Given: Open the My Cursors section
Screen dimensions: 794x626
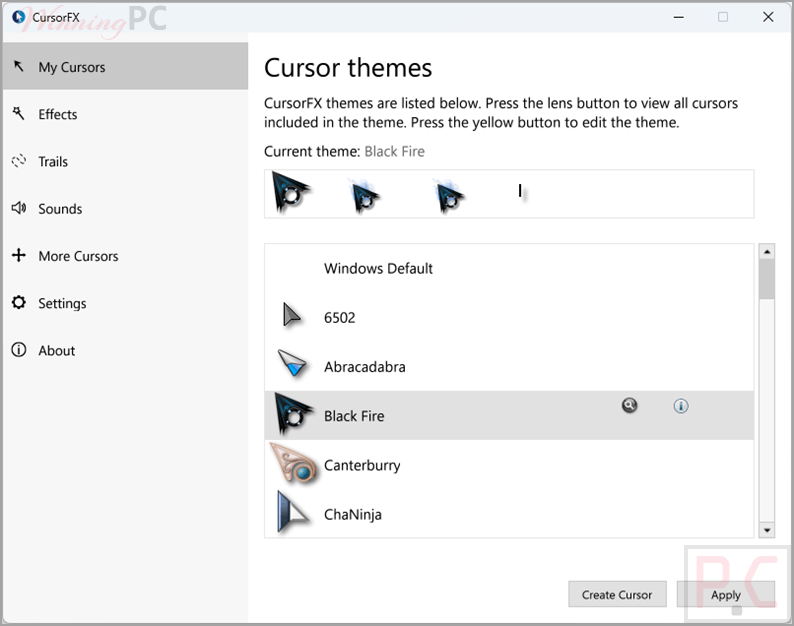Looking at the screenshot, I should [125, 66].
